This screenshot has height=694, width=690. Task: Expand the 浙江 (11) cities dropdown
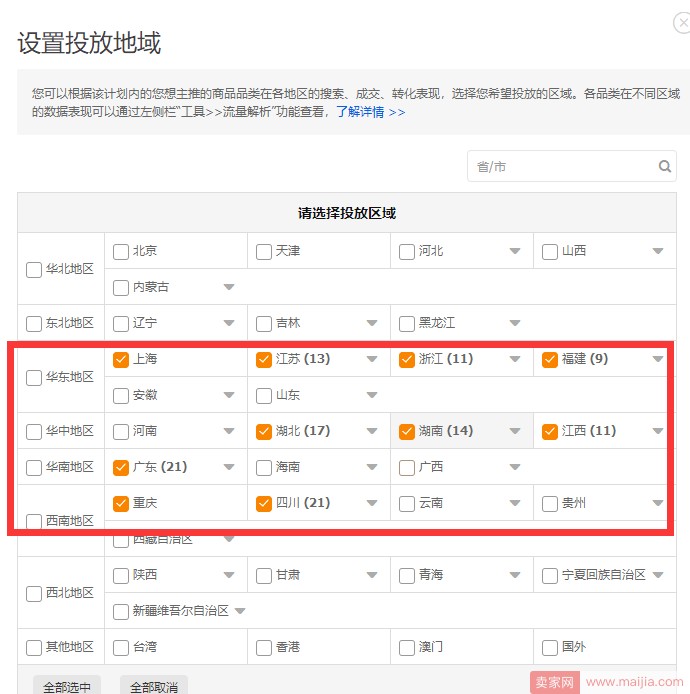tap(515, 359)
